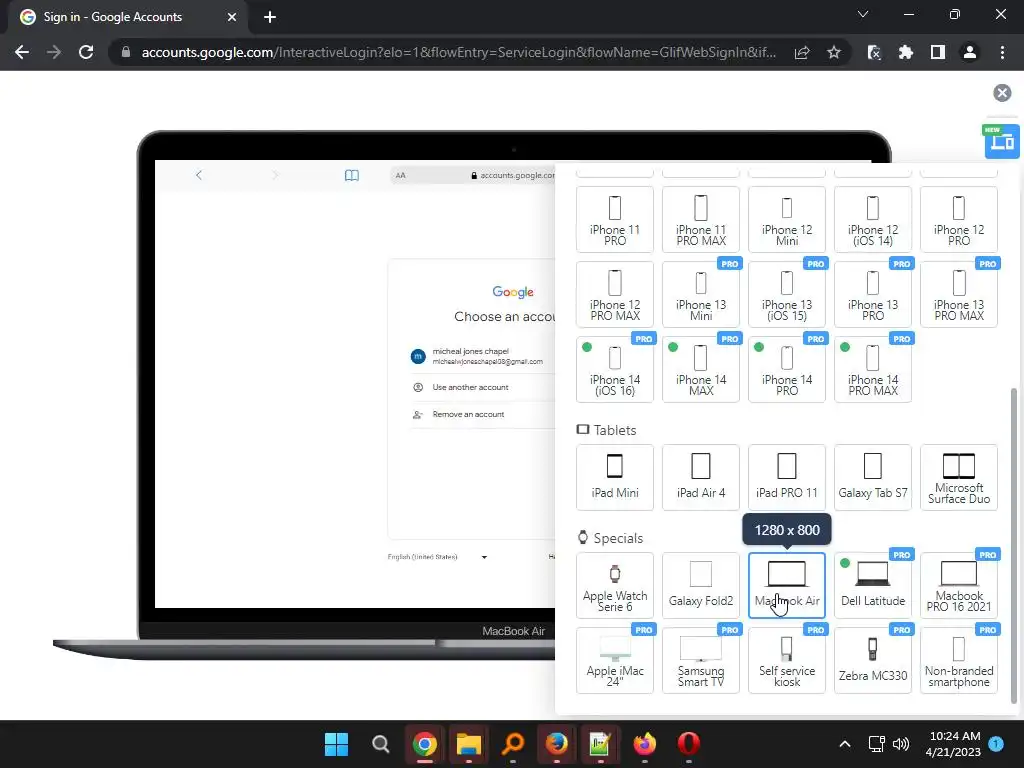Pick the iPhone 14 PRO MAX device
The image size is (1024, 768).
(x=873, y=370)
